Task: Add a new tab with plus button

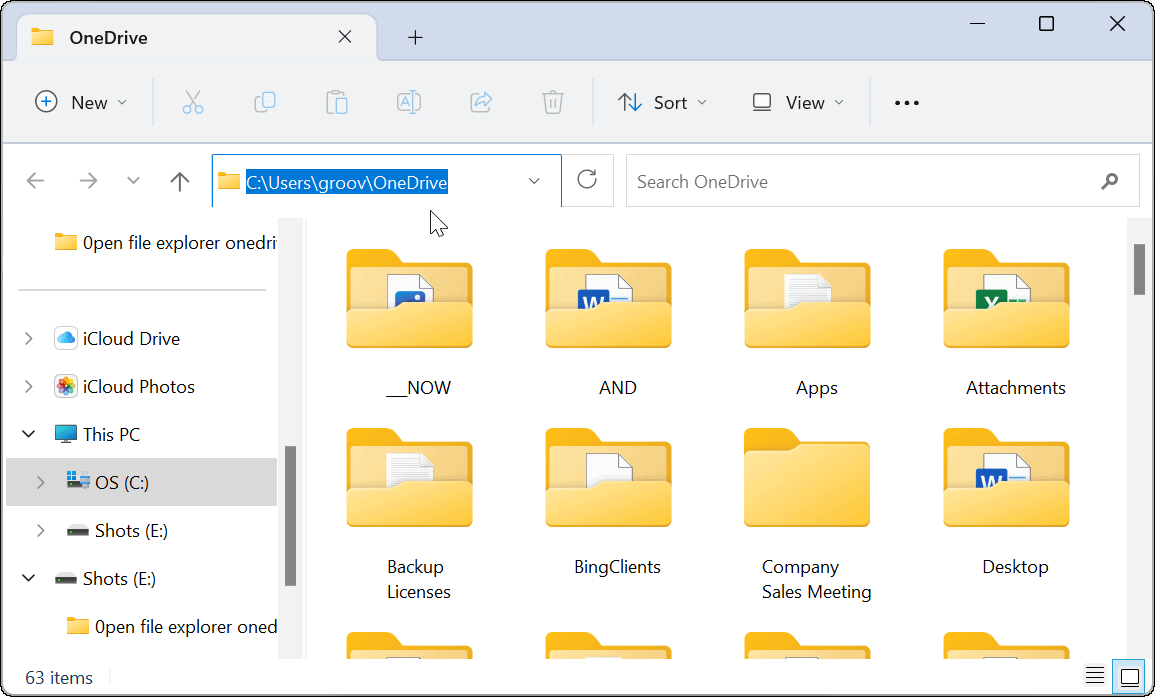Action: coord(415,38)
